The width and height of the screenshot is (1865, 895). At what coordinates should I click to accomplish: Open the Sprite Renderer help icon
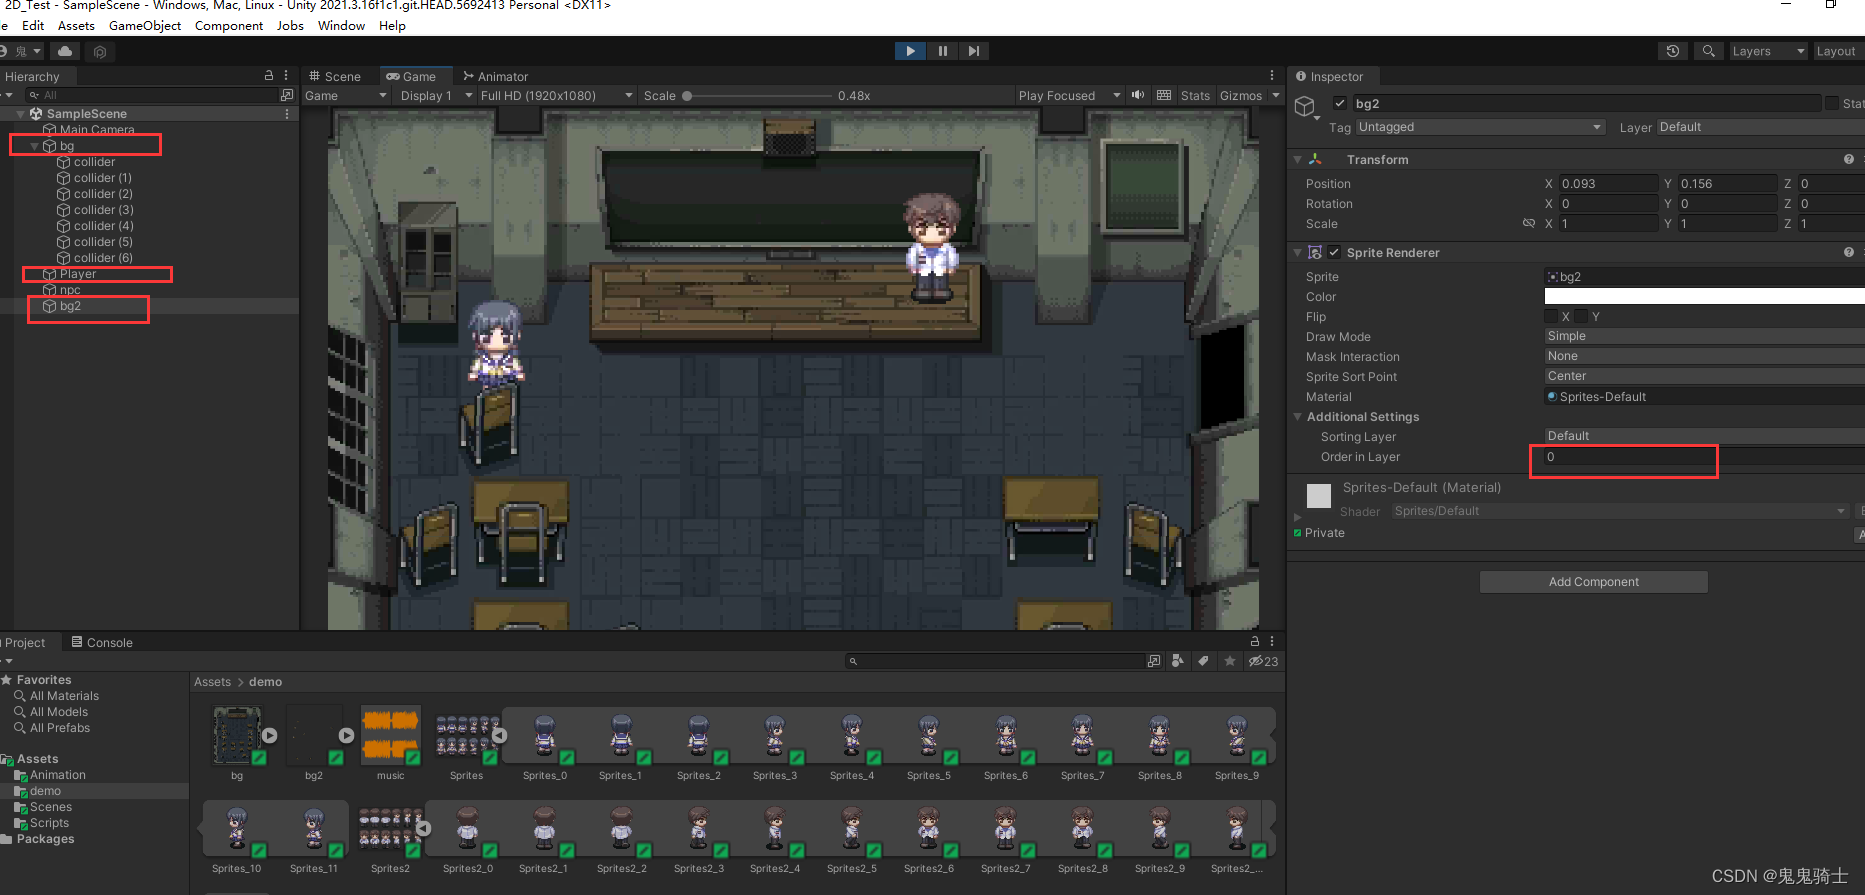point(1849,253)
